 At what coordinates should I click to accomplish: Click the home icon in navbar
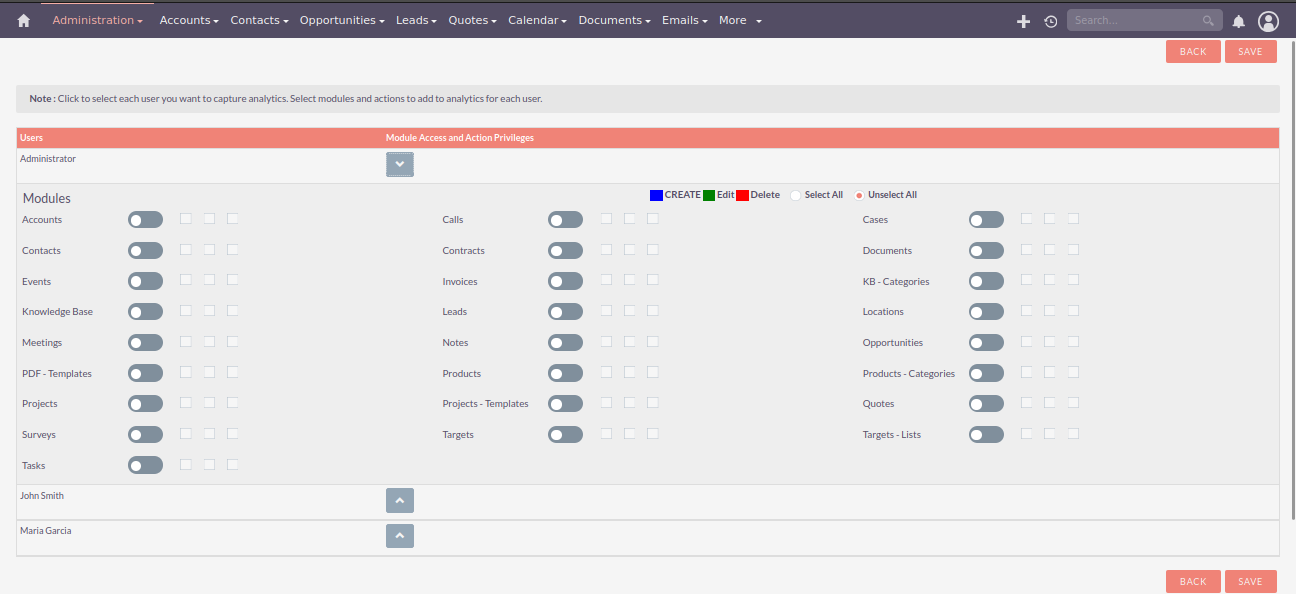24,20
